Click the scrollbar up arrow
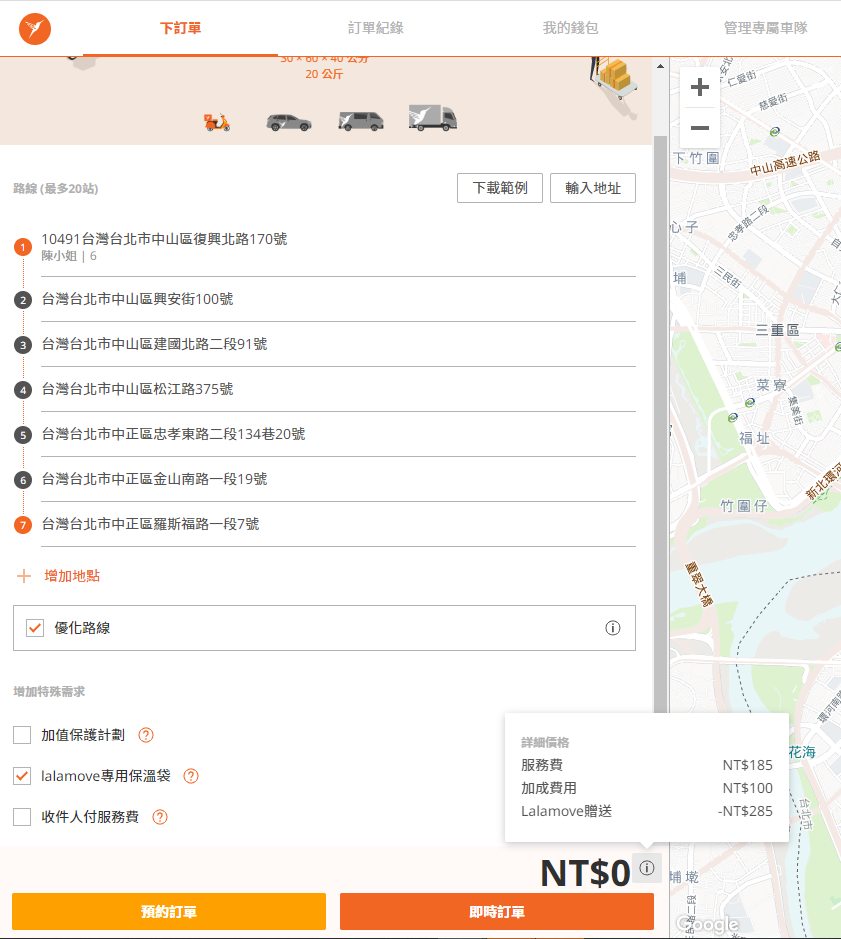841x939 pixels. 660,66
